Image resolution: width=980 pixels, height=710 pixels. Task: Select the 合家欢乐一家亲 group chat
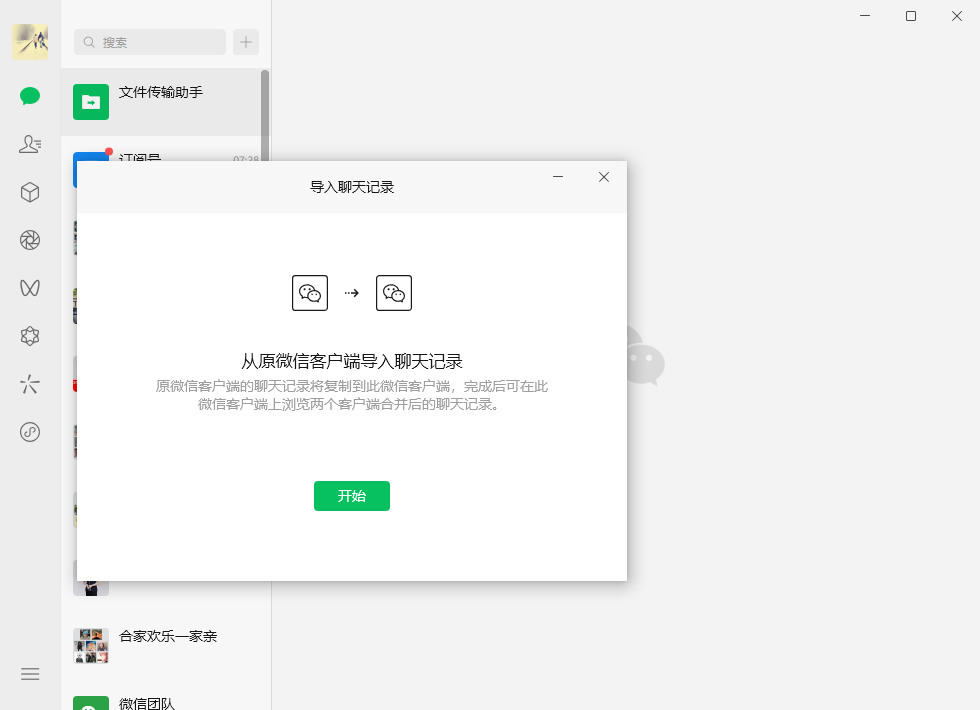166,646
